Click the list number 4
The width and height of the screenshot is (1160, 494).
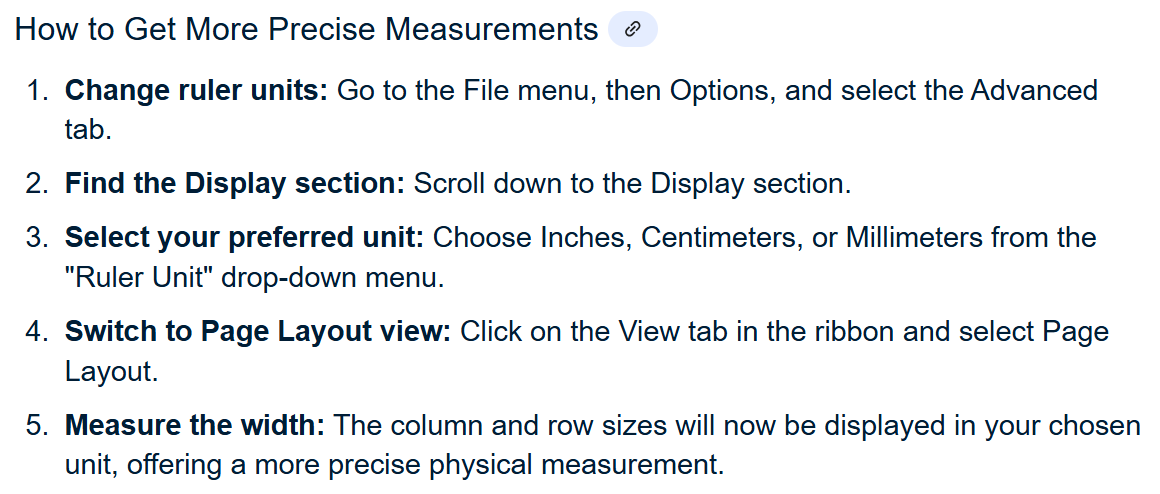37,331
